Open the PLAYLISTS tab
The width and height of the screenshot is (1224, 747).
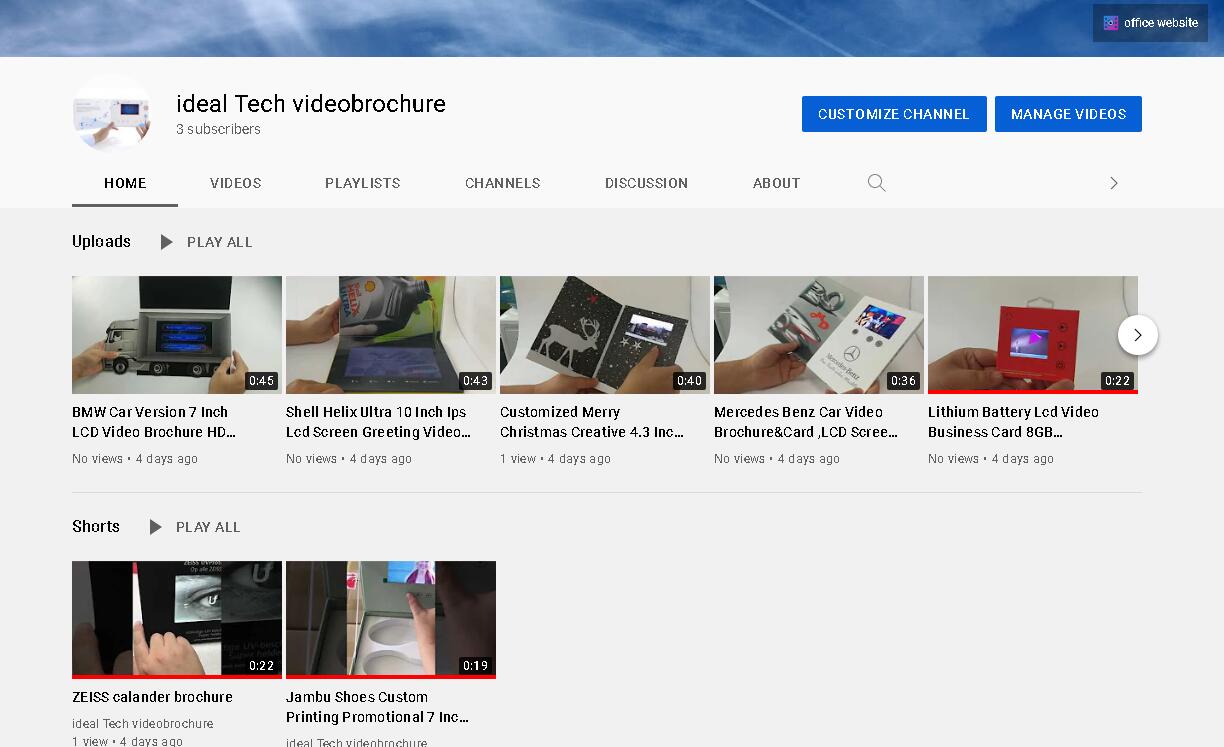pos(363,183)
